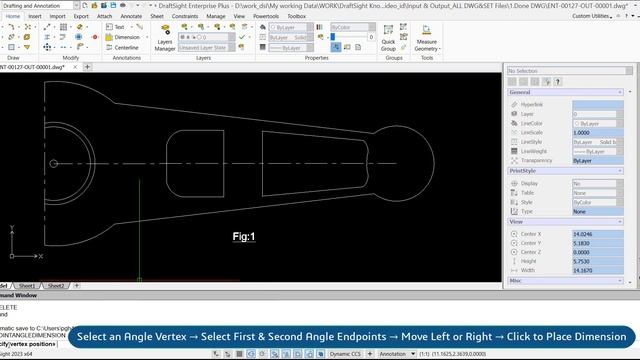
Task: Toggle the first status bar snap button
Action: (216, 354)
